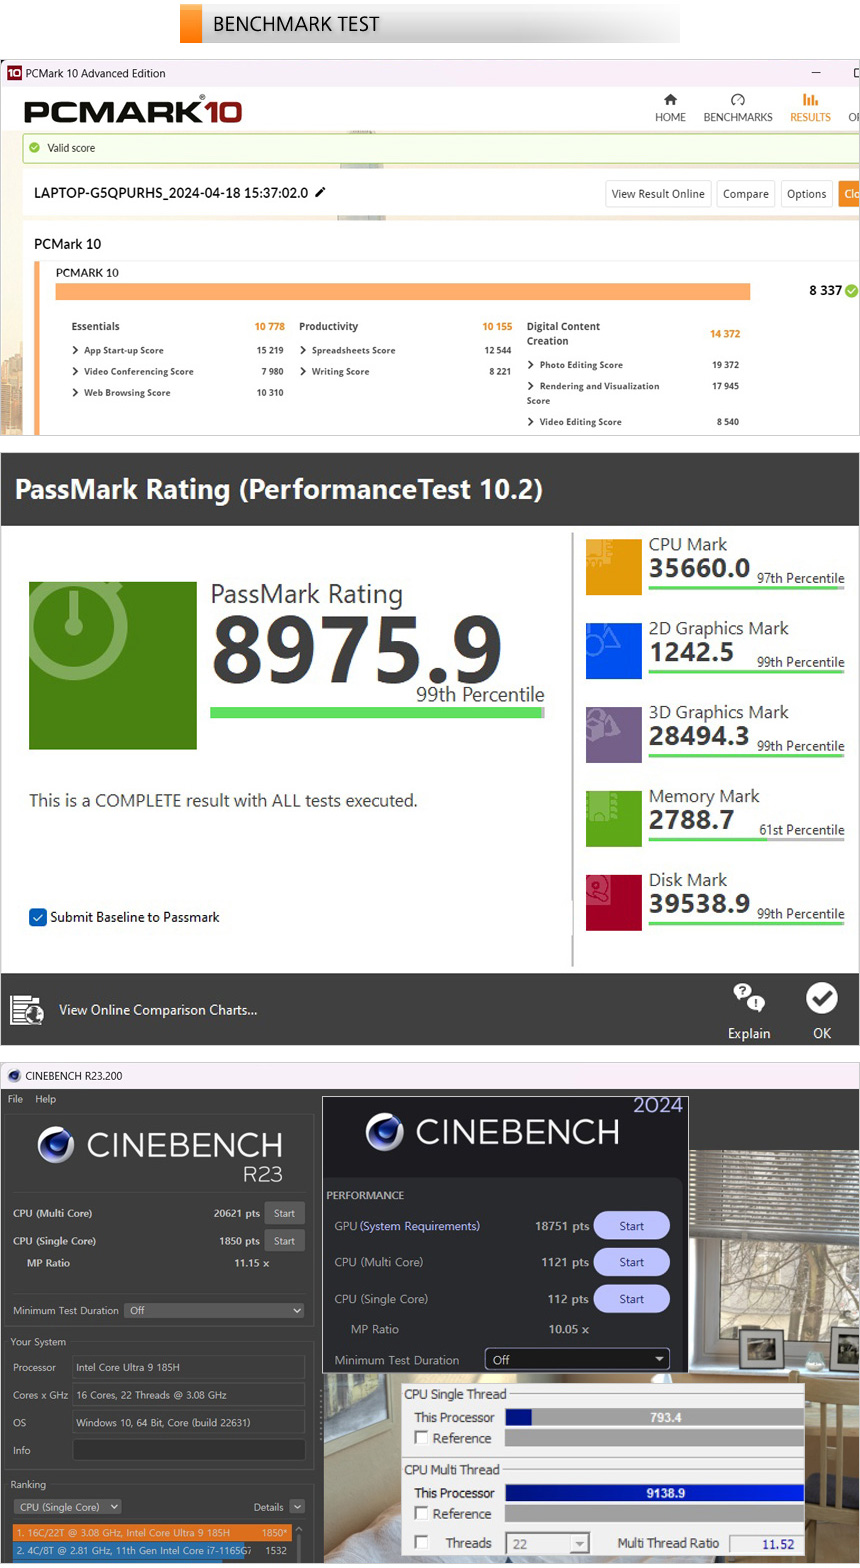Screen dimensions: 860x1568
Task: Start the GPU test in Cinebench 2024
Action: pos(632,1226)
